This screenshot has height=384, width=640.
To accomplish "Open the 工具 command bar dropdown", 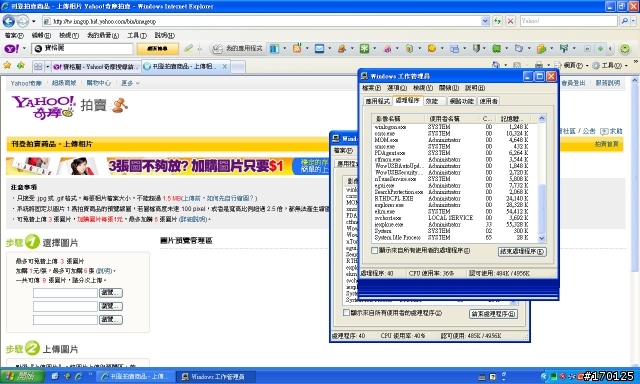I will click(x=610, y=65).
